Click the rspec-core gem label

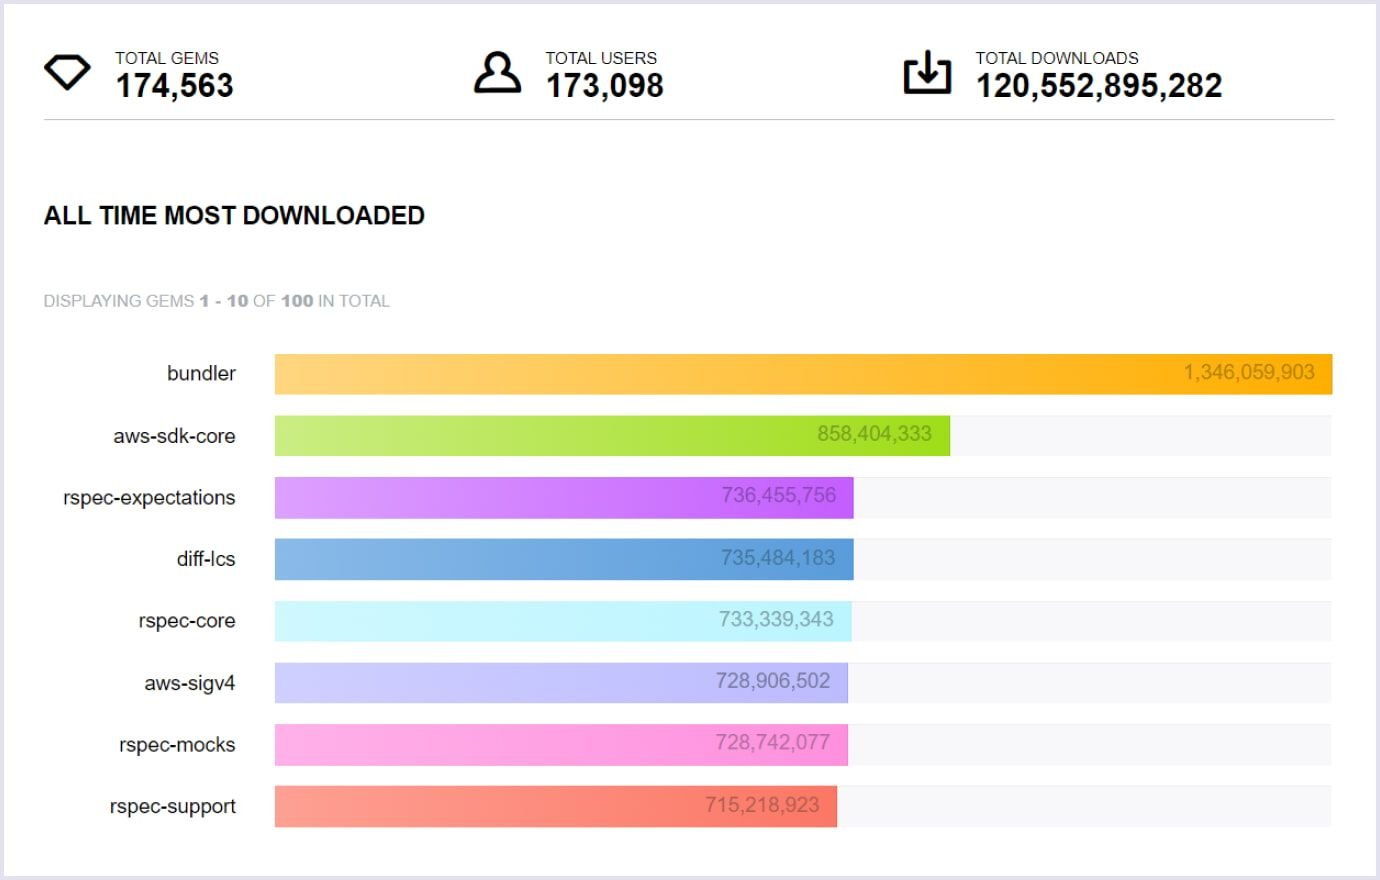[x=187, y=621]
